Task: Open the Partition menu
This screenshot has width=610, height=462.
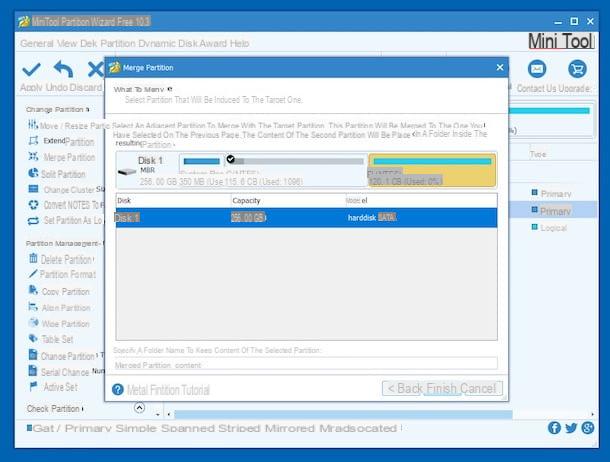Action: pos(118,44)
